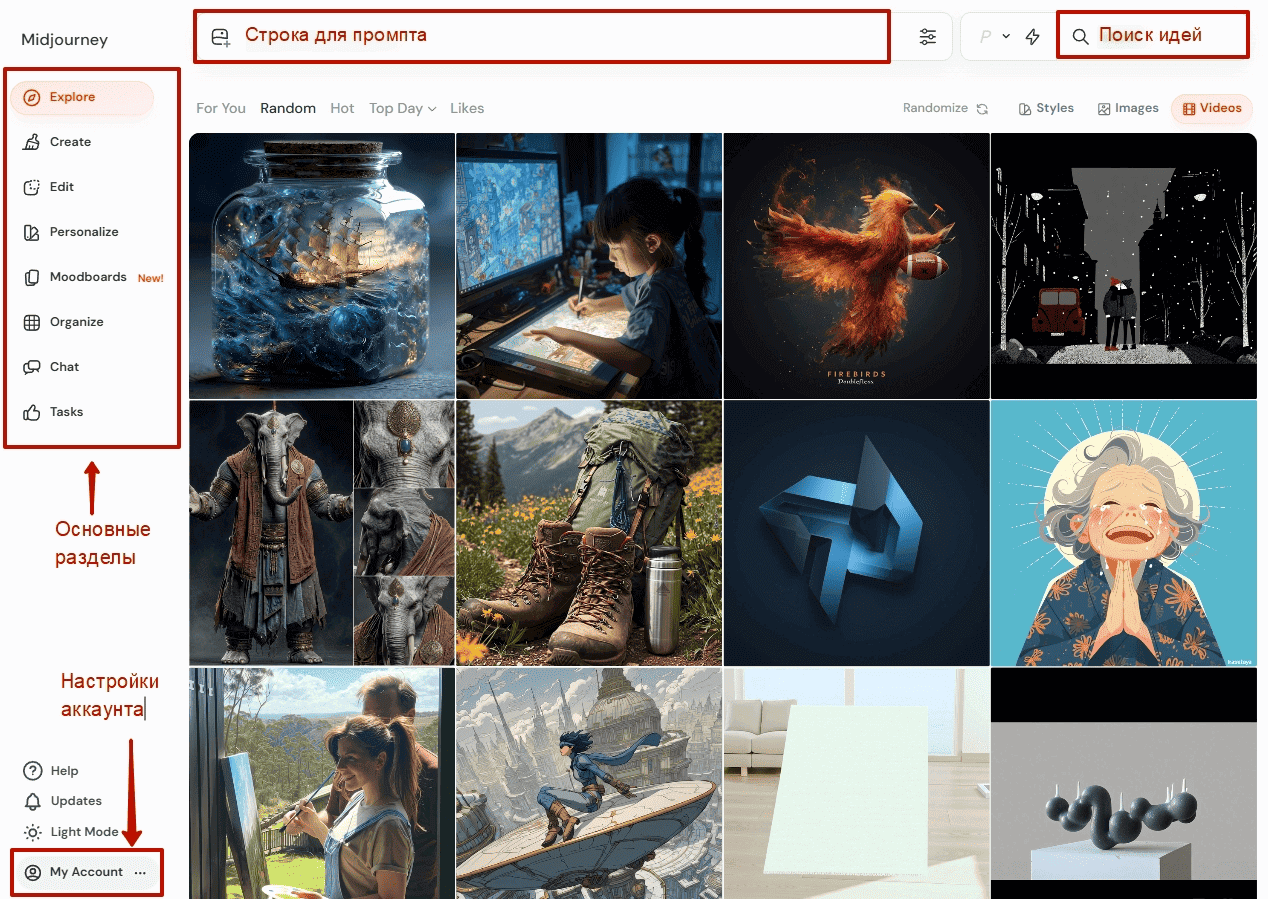Open the black blob sculpture thumbnail

(1124, 783)
